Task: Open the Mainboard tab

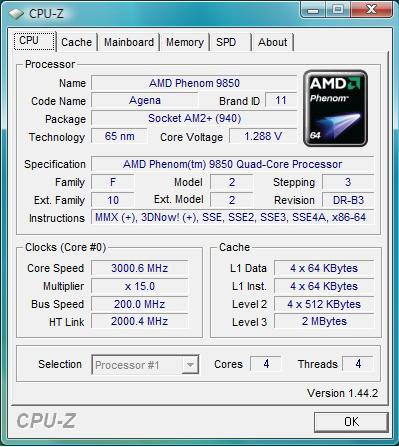Action: click(129, 42)
